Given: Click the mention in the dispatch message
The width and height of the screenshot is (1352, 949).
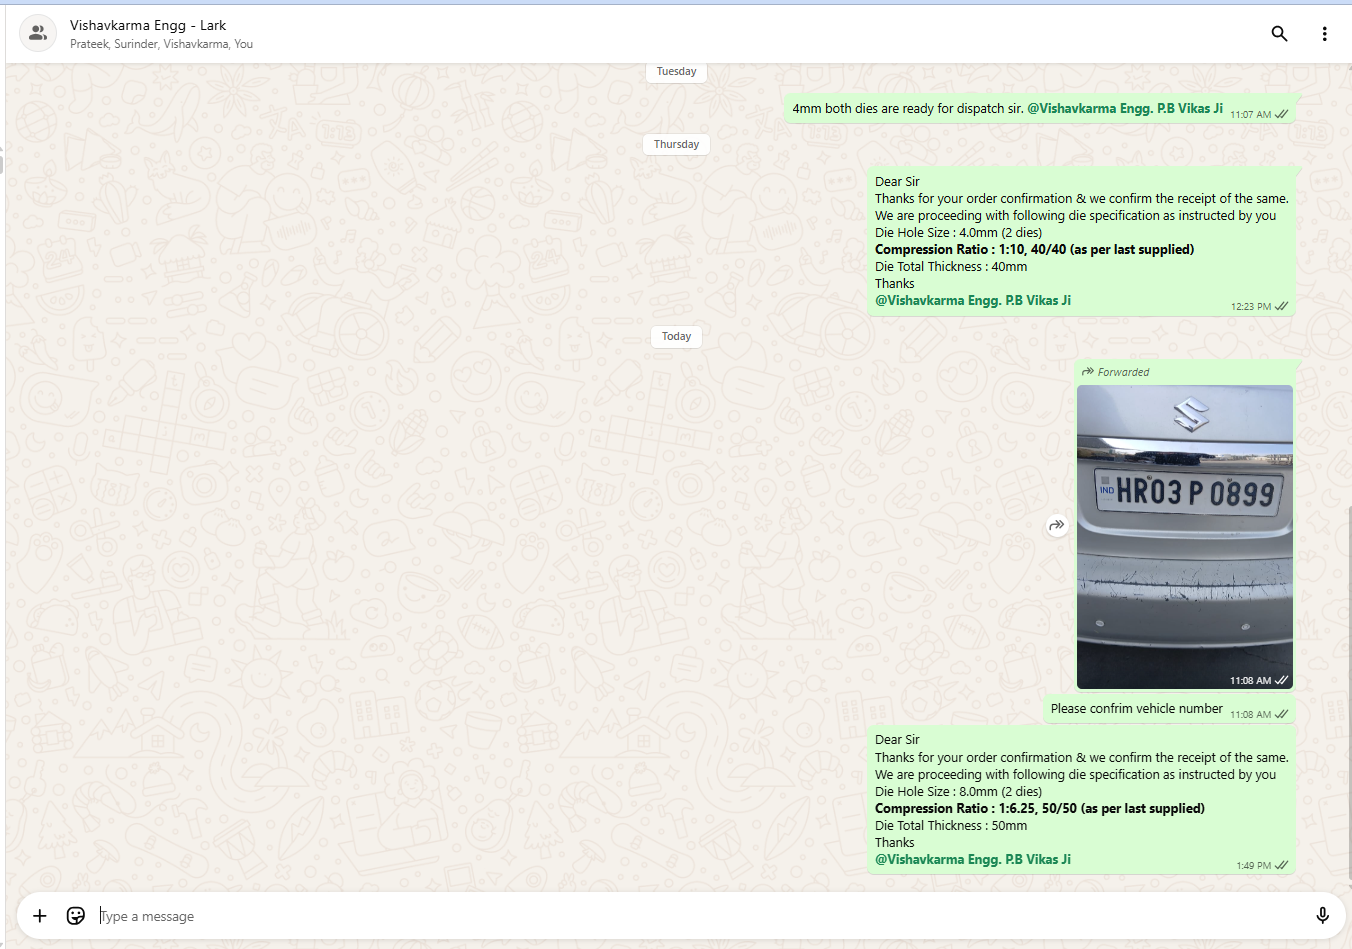Looking at the screenshot, I should 1124,108.
